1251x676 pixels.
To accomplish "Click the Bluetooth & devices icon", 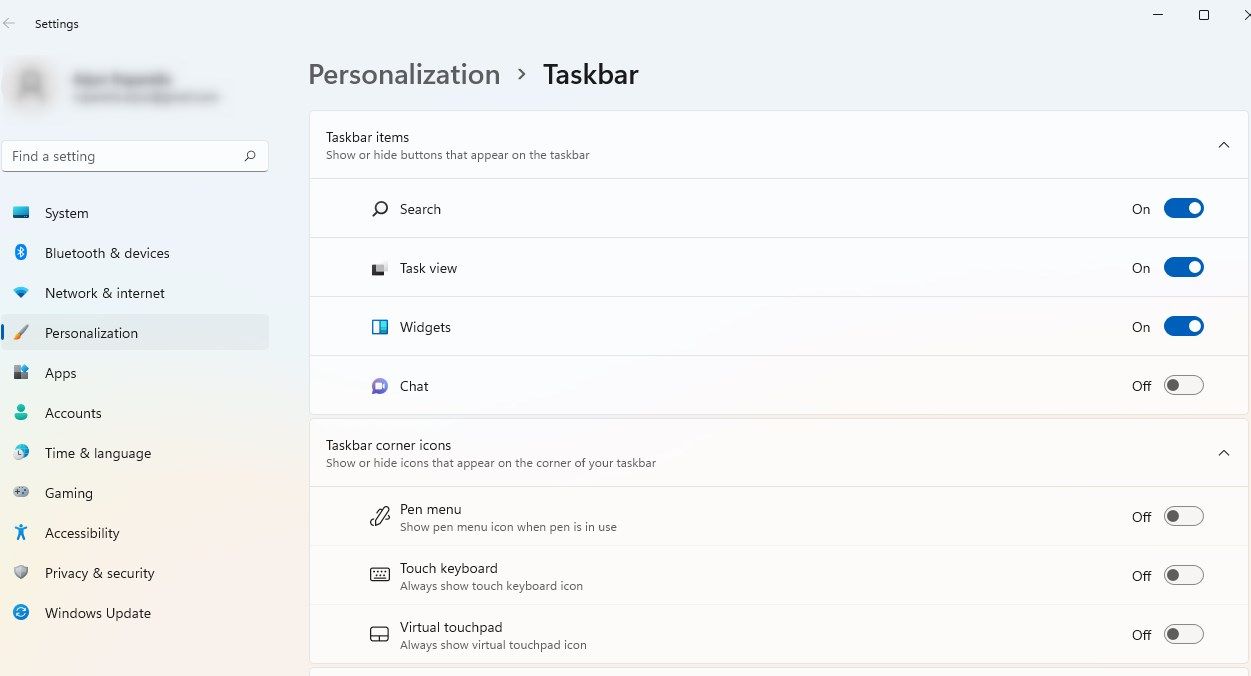I will (x=21, y=253).
